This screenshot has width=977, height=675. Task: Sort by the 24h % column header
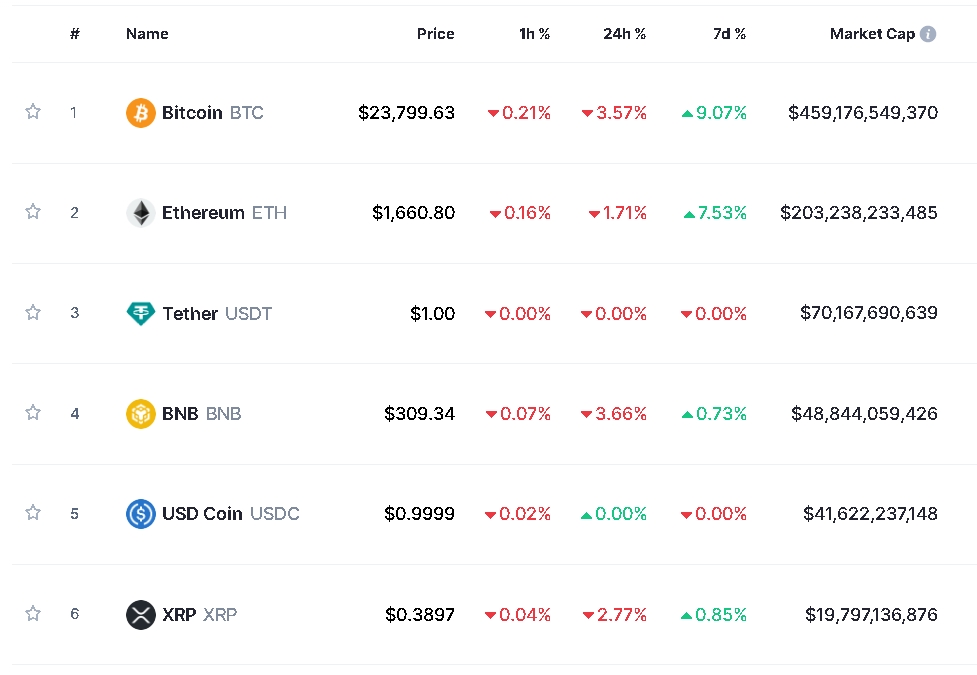(x=624, y=34)
